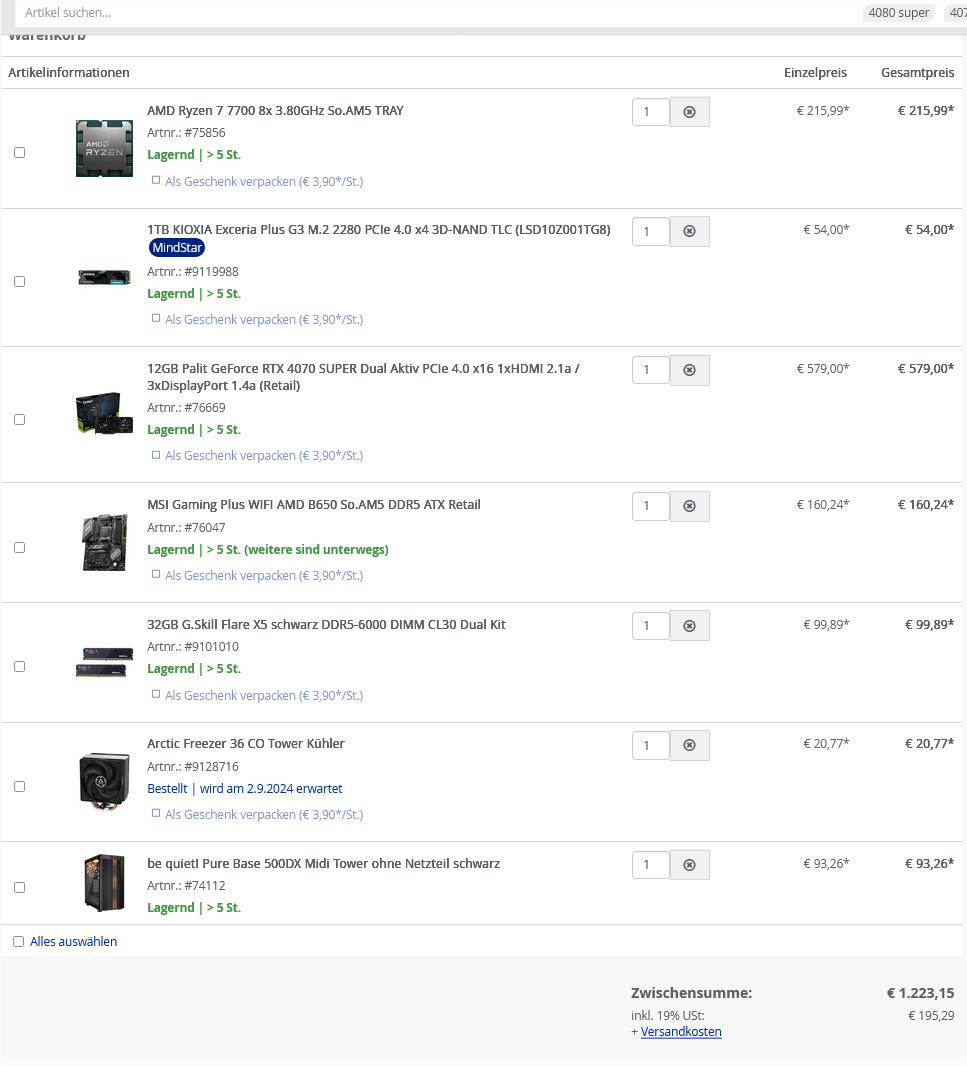The image size is (967, 1066).
Task: Enable gift wrapping for G.Skill Flare X5
Action: pos(156,694)
